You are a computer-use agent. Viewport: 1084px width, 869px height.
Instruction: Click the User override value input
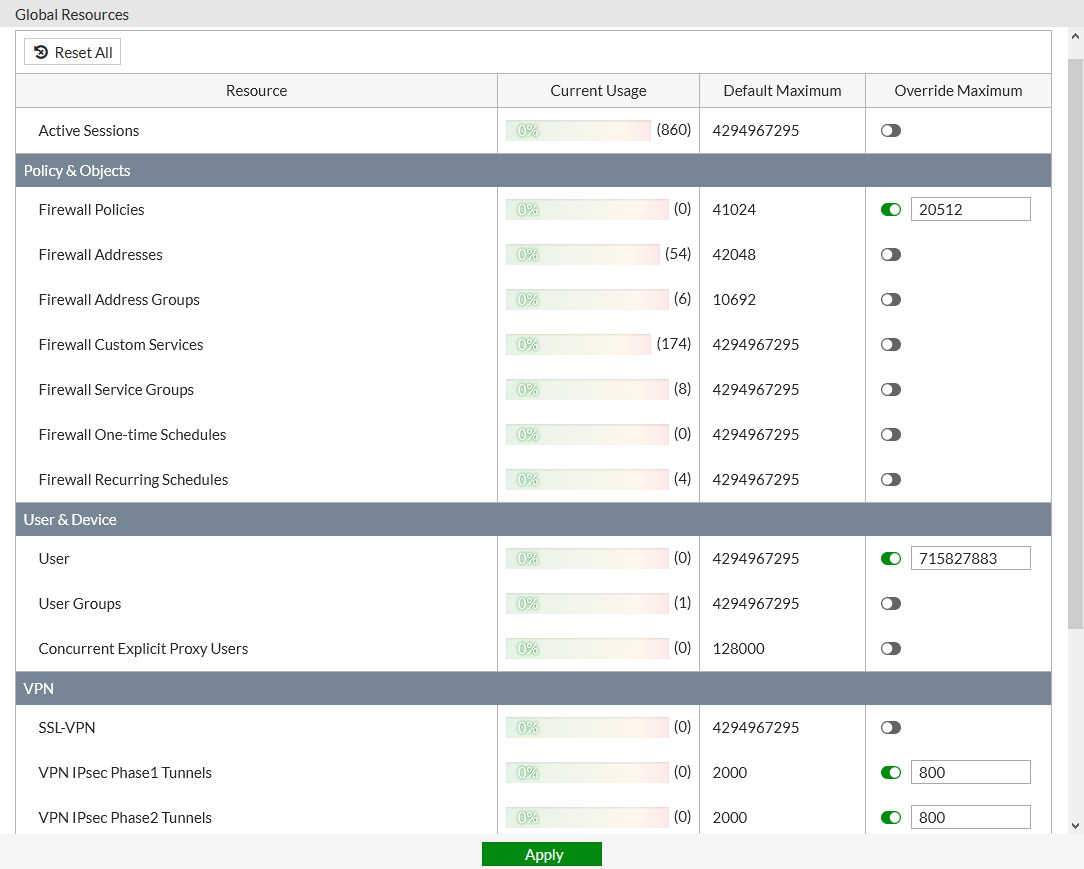click(x=970, y=559)
